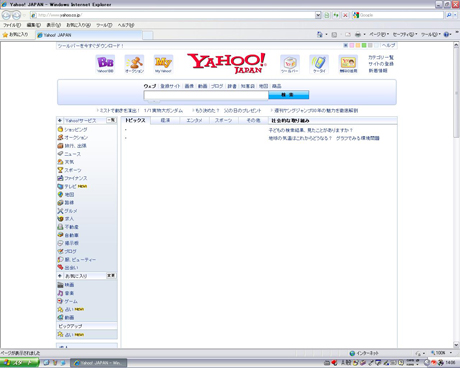Open the ファイル menu
460x368 pixels.
pos(12,25)
